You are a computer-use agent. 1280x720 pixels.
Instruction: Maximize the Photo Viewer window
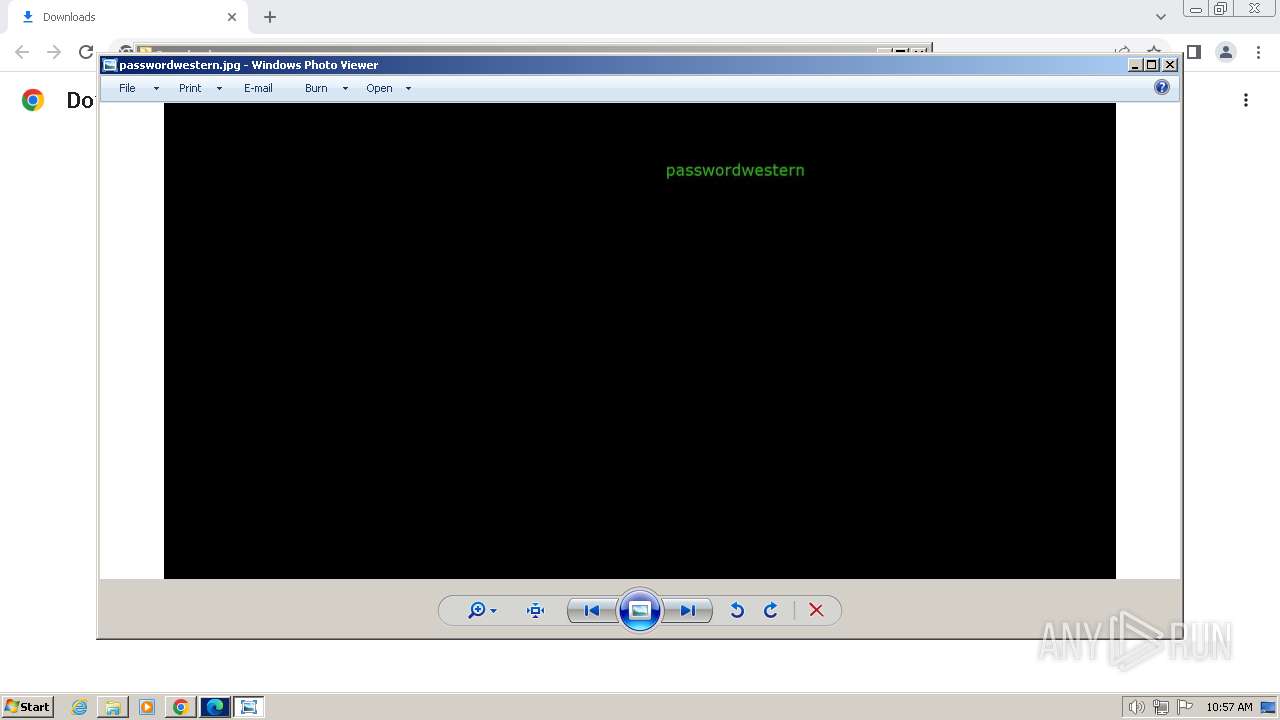[x=1152, y=65]
